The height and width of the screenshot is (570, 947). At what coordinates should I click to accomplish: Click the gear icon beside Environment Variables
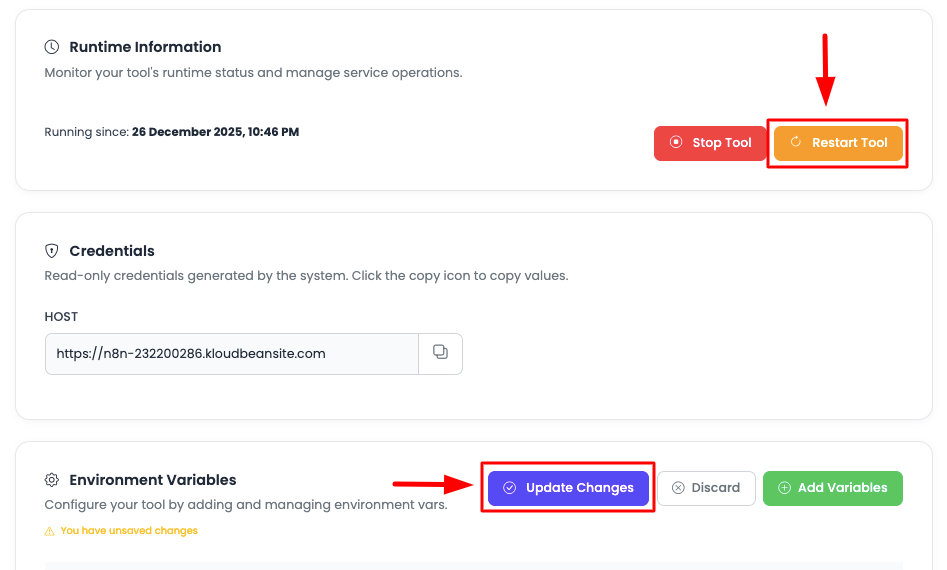(52, 480)
